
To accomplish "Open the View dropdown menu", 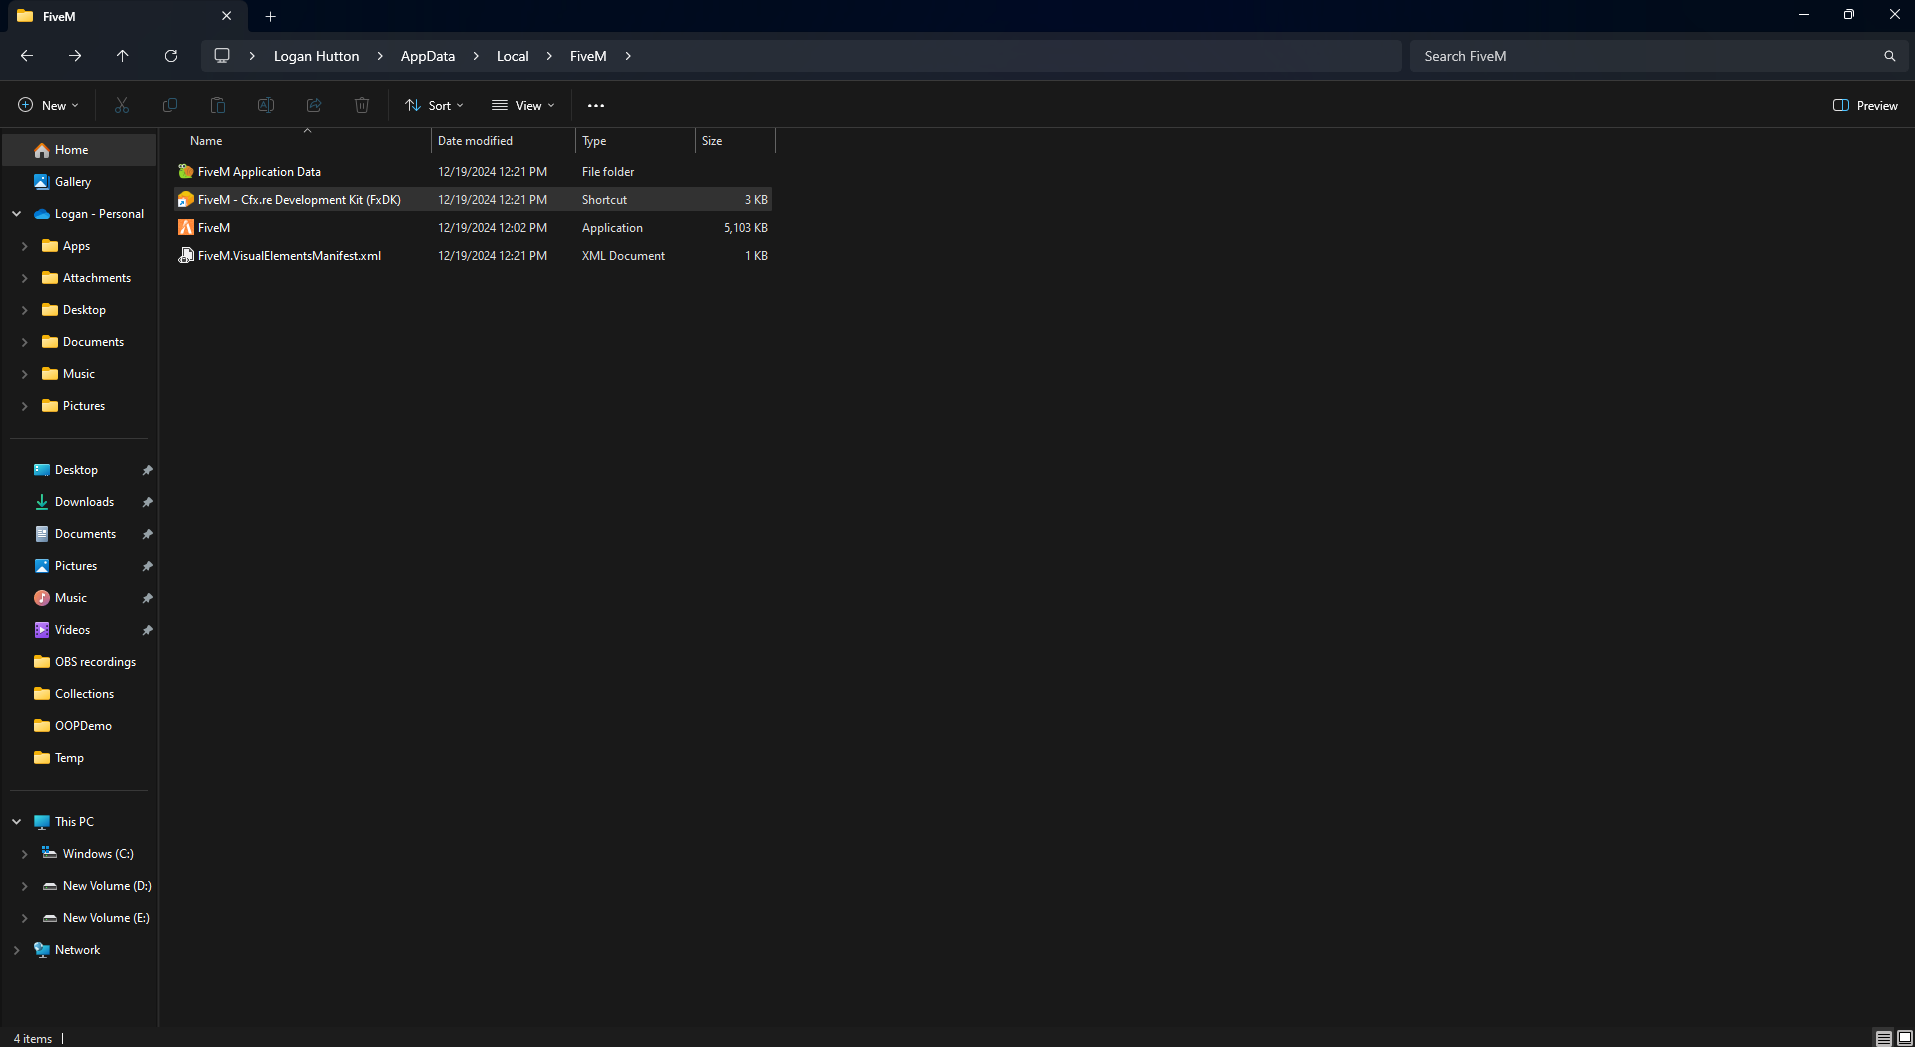I will point(523,105).
